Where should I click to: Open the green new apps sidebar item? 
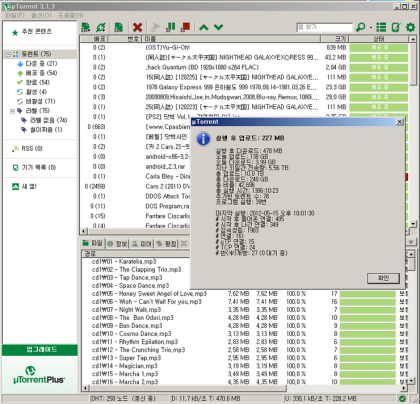click(24, 186)
